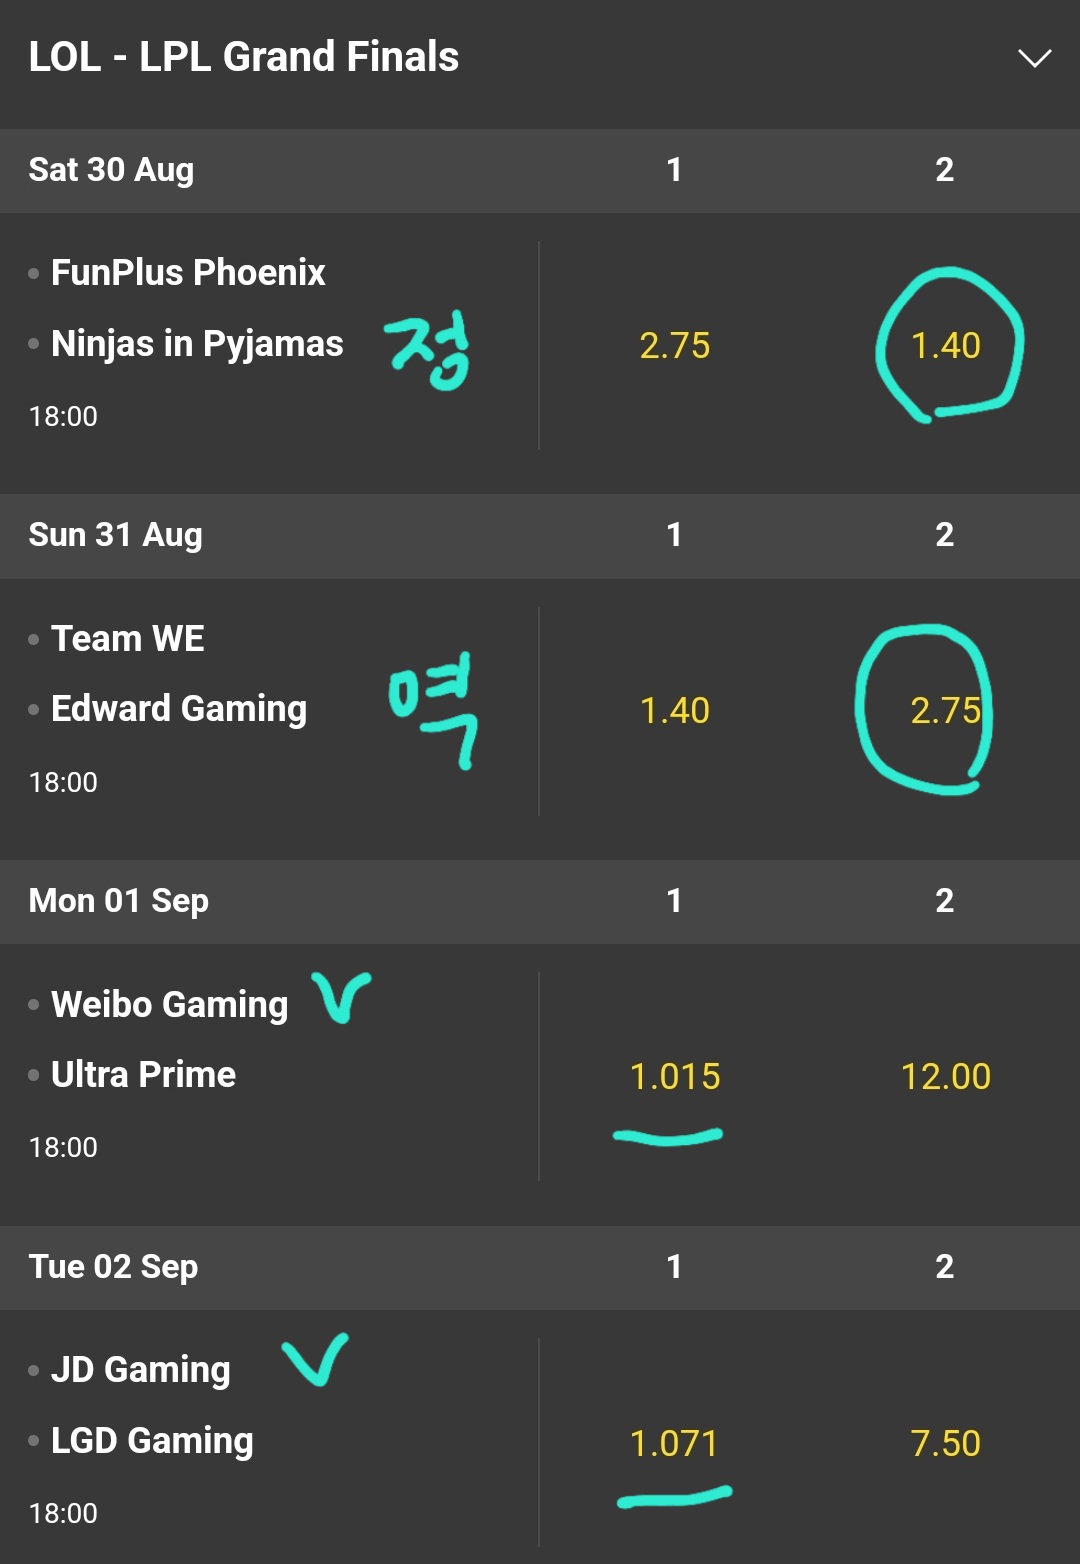Tap the Ninjas in Pyjamas team name
This screenshot has width=1080, height=1564.
point(197,344)
